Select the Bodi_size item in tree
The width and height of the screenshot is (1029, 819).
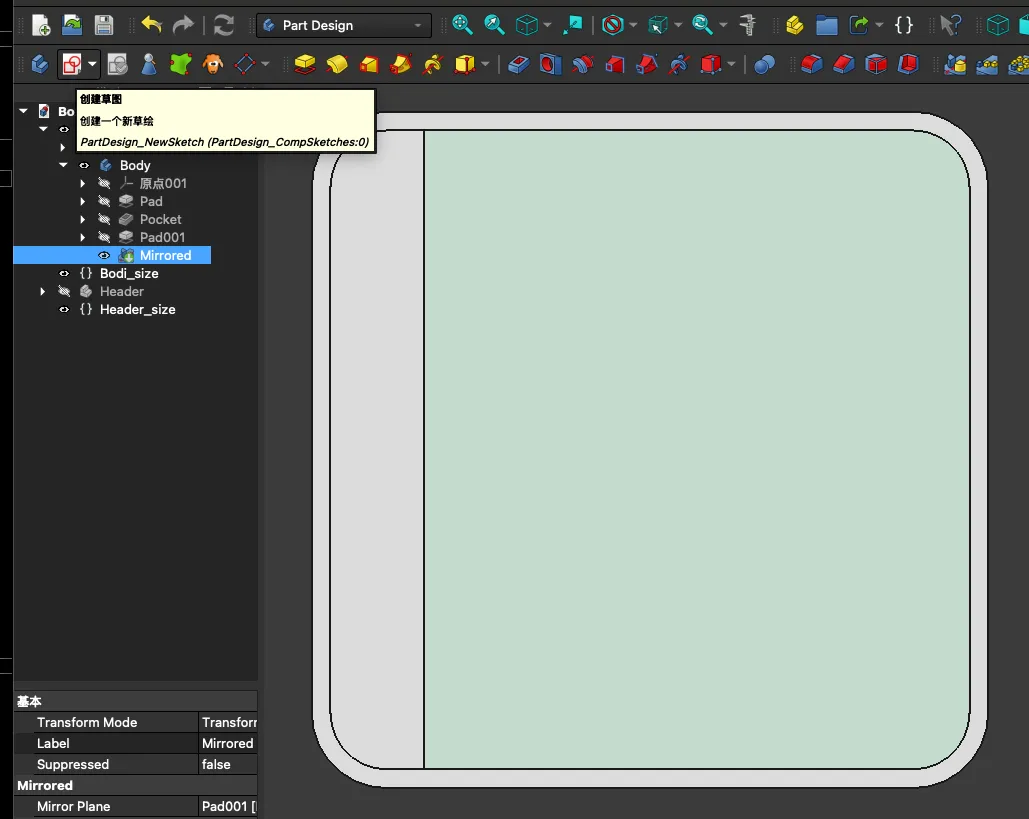pos(128,274)
